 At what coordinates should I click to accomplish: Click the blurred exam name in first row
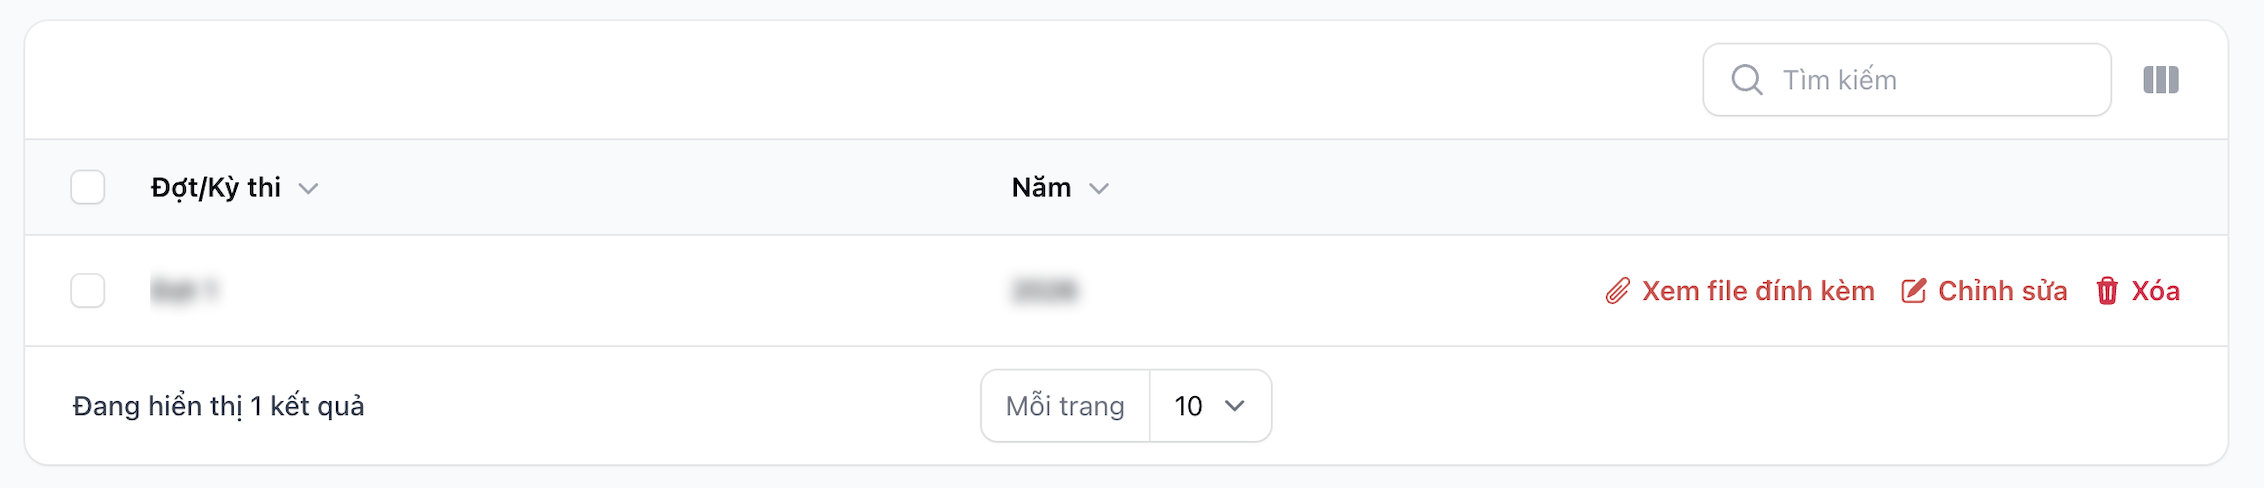coord(184,291)
